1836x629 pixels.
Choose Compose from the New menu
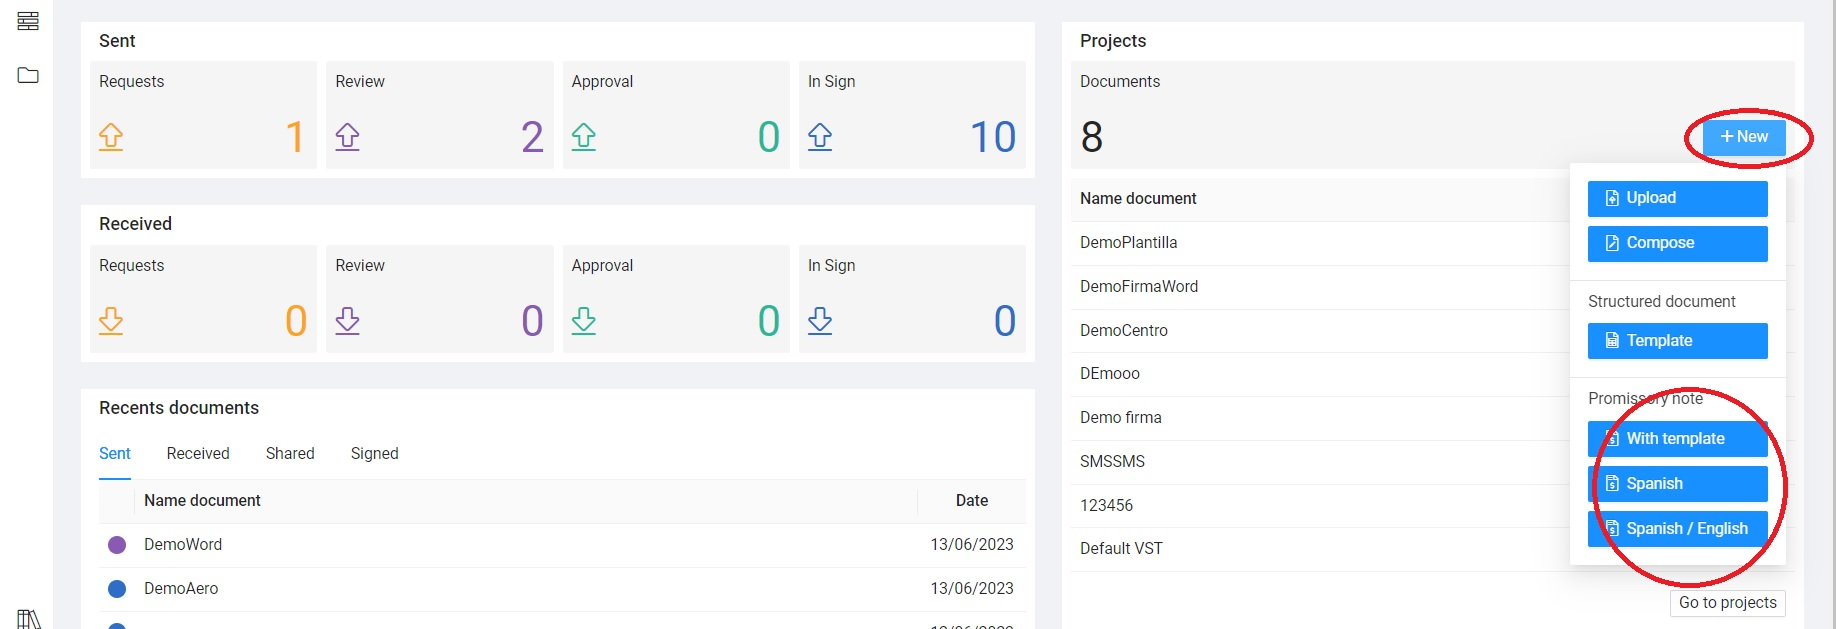1677,243
